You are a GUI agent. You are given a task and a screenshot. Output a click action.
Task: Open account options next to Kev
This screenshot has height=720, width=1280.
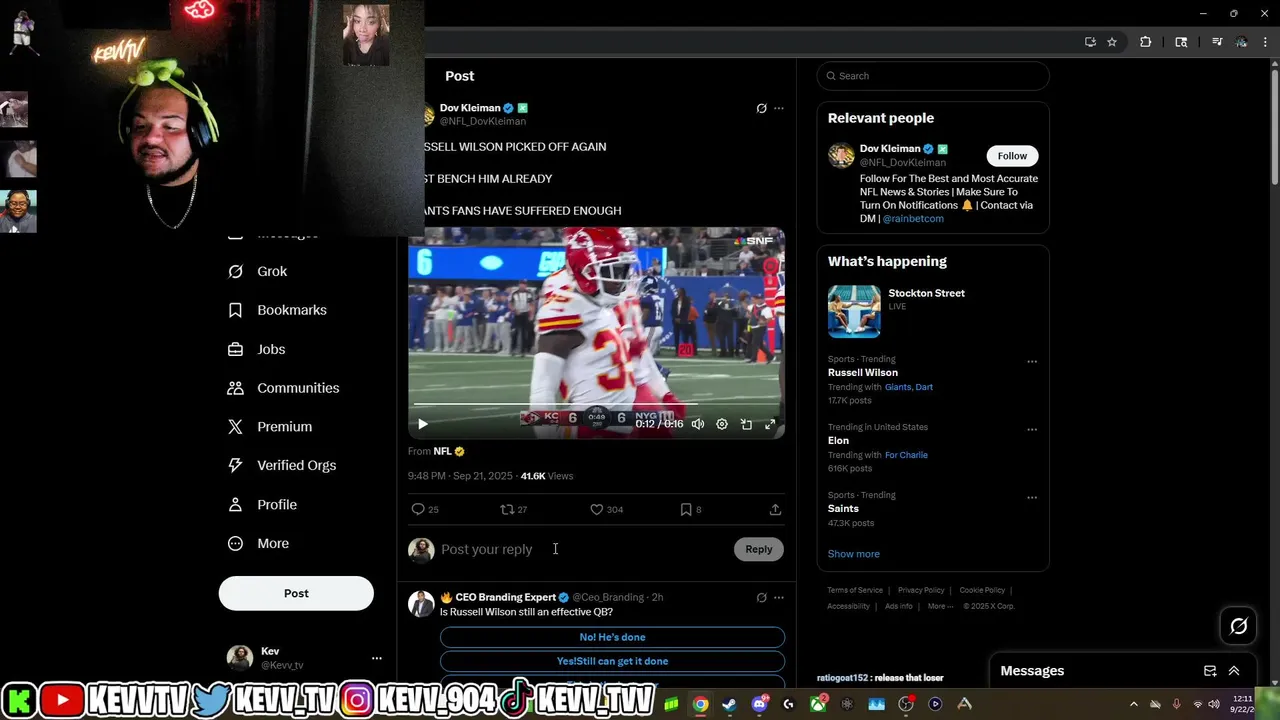(377, 658)
